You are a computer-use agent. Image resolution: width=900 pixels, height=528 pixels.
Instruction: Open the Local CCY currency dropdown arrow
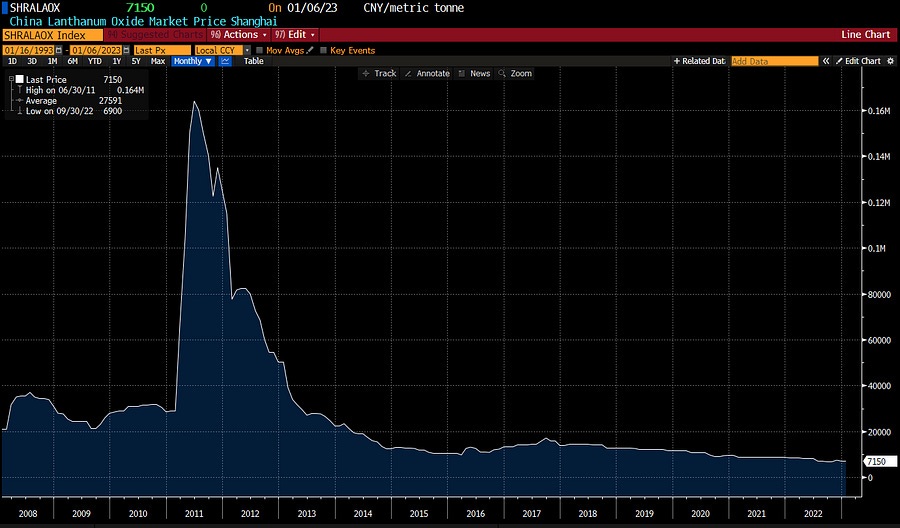(247, 51)
